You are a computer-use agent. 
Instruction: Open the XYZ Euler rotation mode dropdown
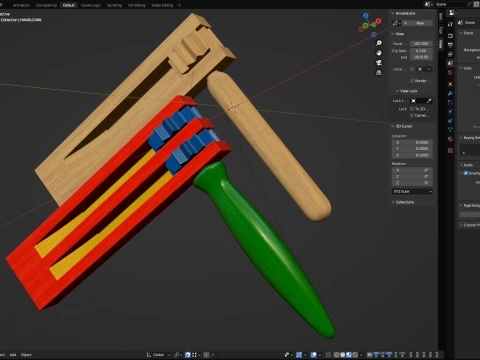tap(412, 191)
